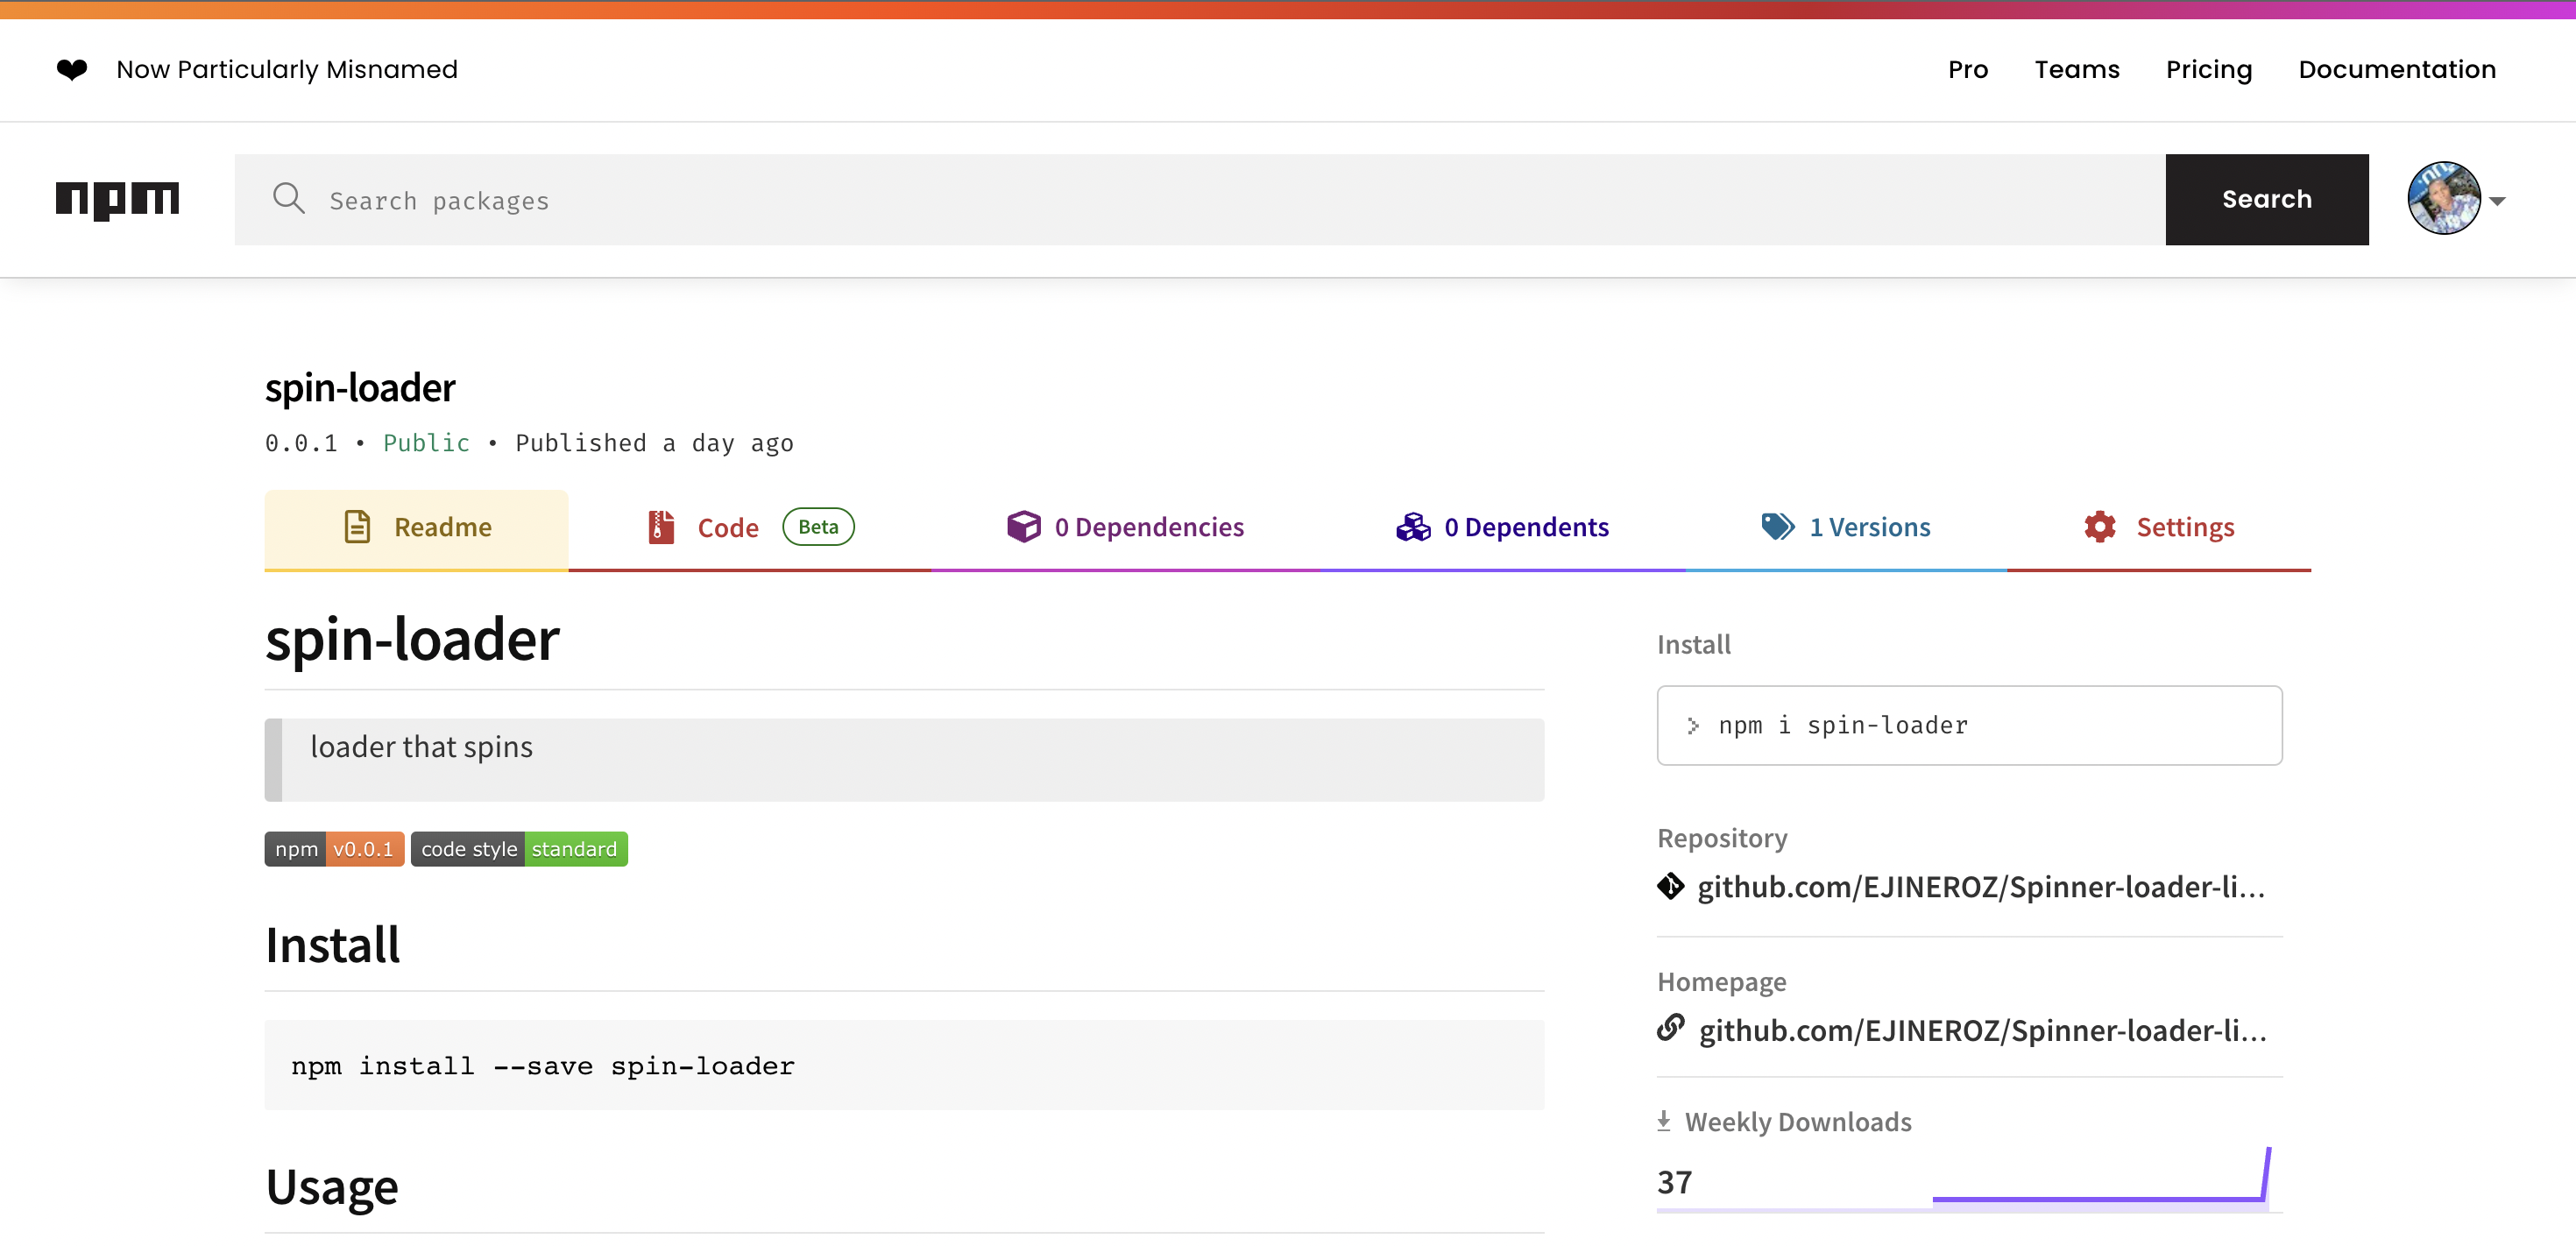Click the 'loader that spins' description
The image size is (2576, 1246).
click(421, 747)
